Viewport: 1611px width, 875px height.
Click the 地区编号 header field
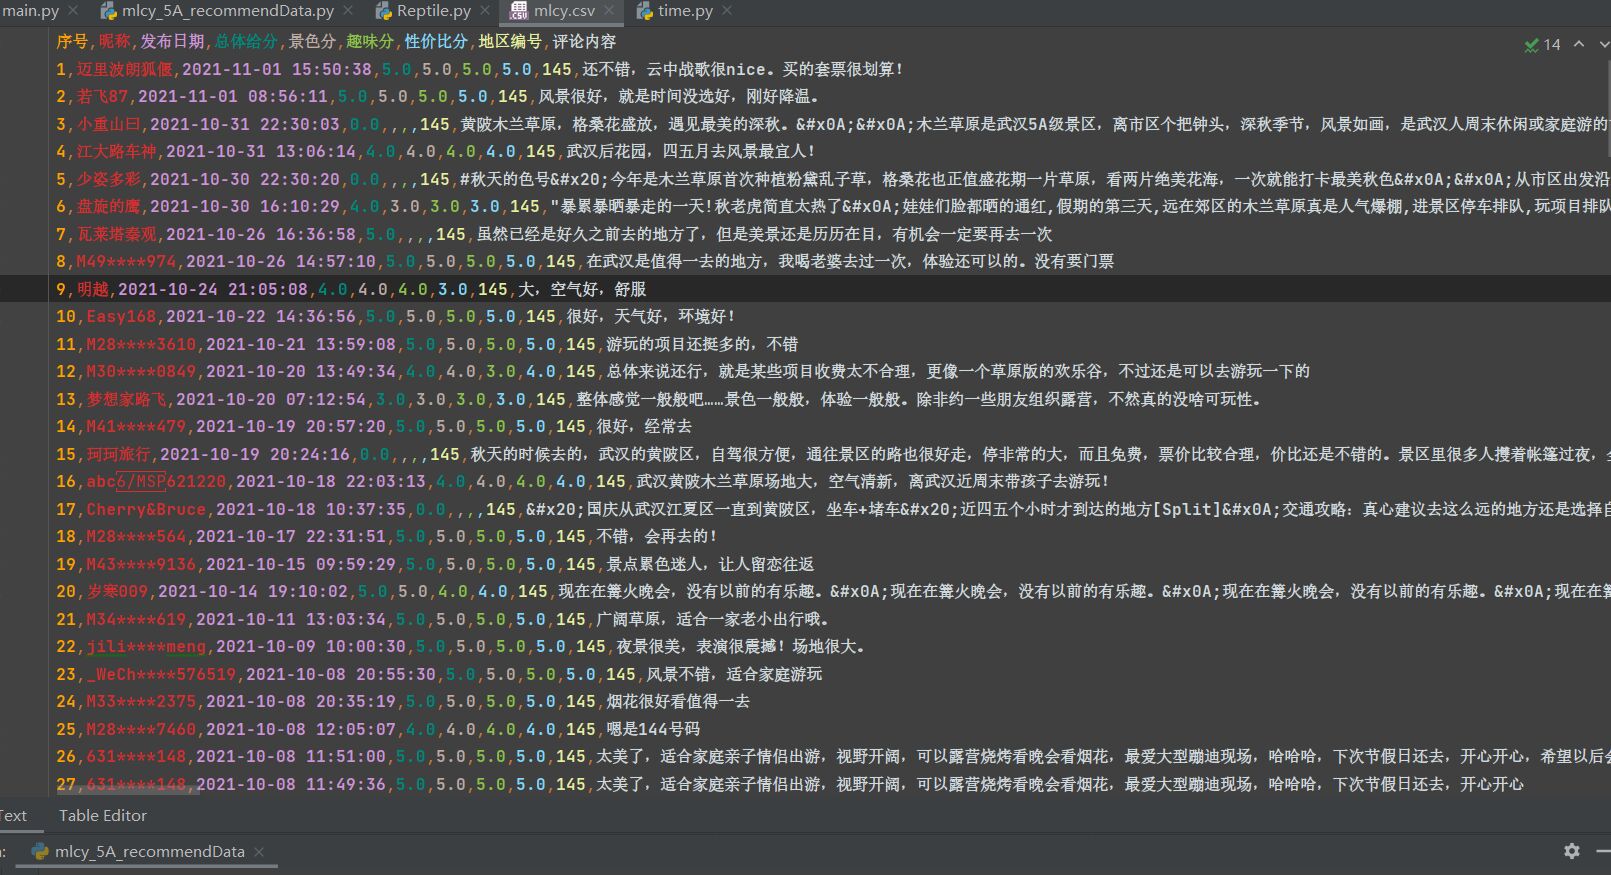[x=510, y=41]
